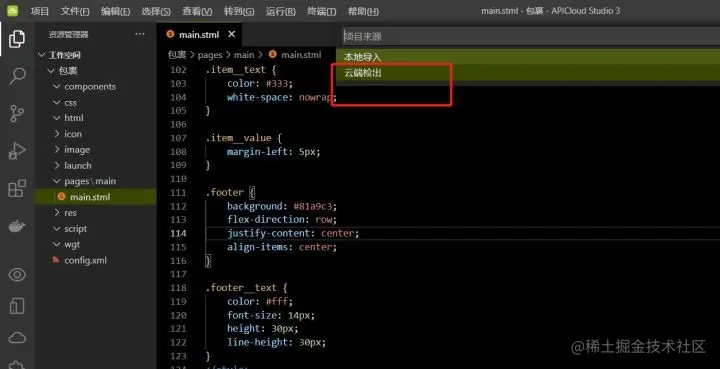
Task: Open the 选择(S) menu
Action: (x=156, y=11)
